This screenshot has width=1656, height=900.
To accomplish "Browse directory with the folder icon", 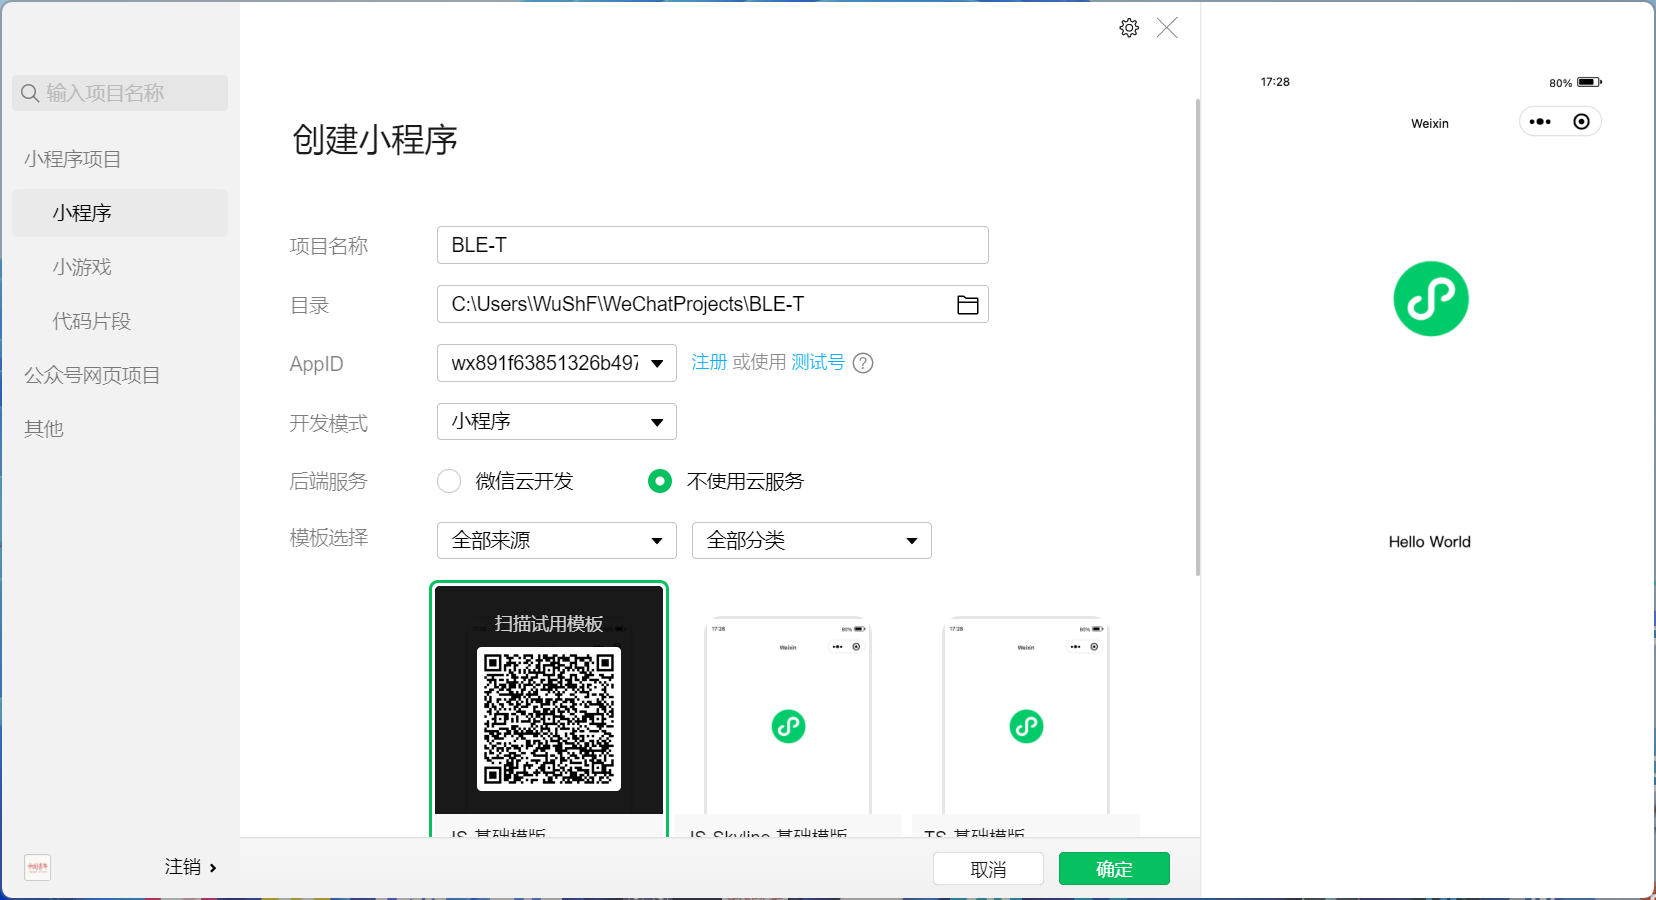I will click(967, 305).
